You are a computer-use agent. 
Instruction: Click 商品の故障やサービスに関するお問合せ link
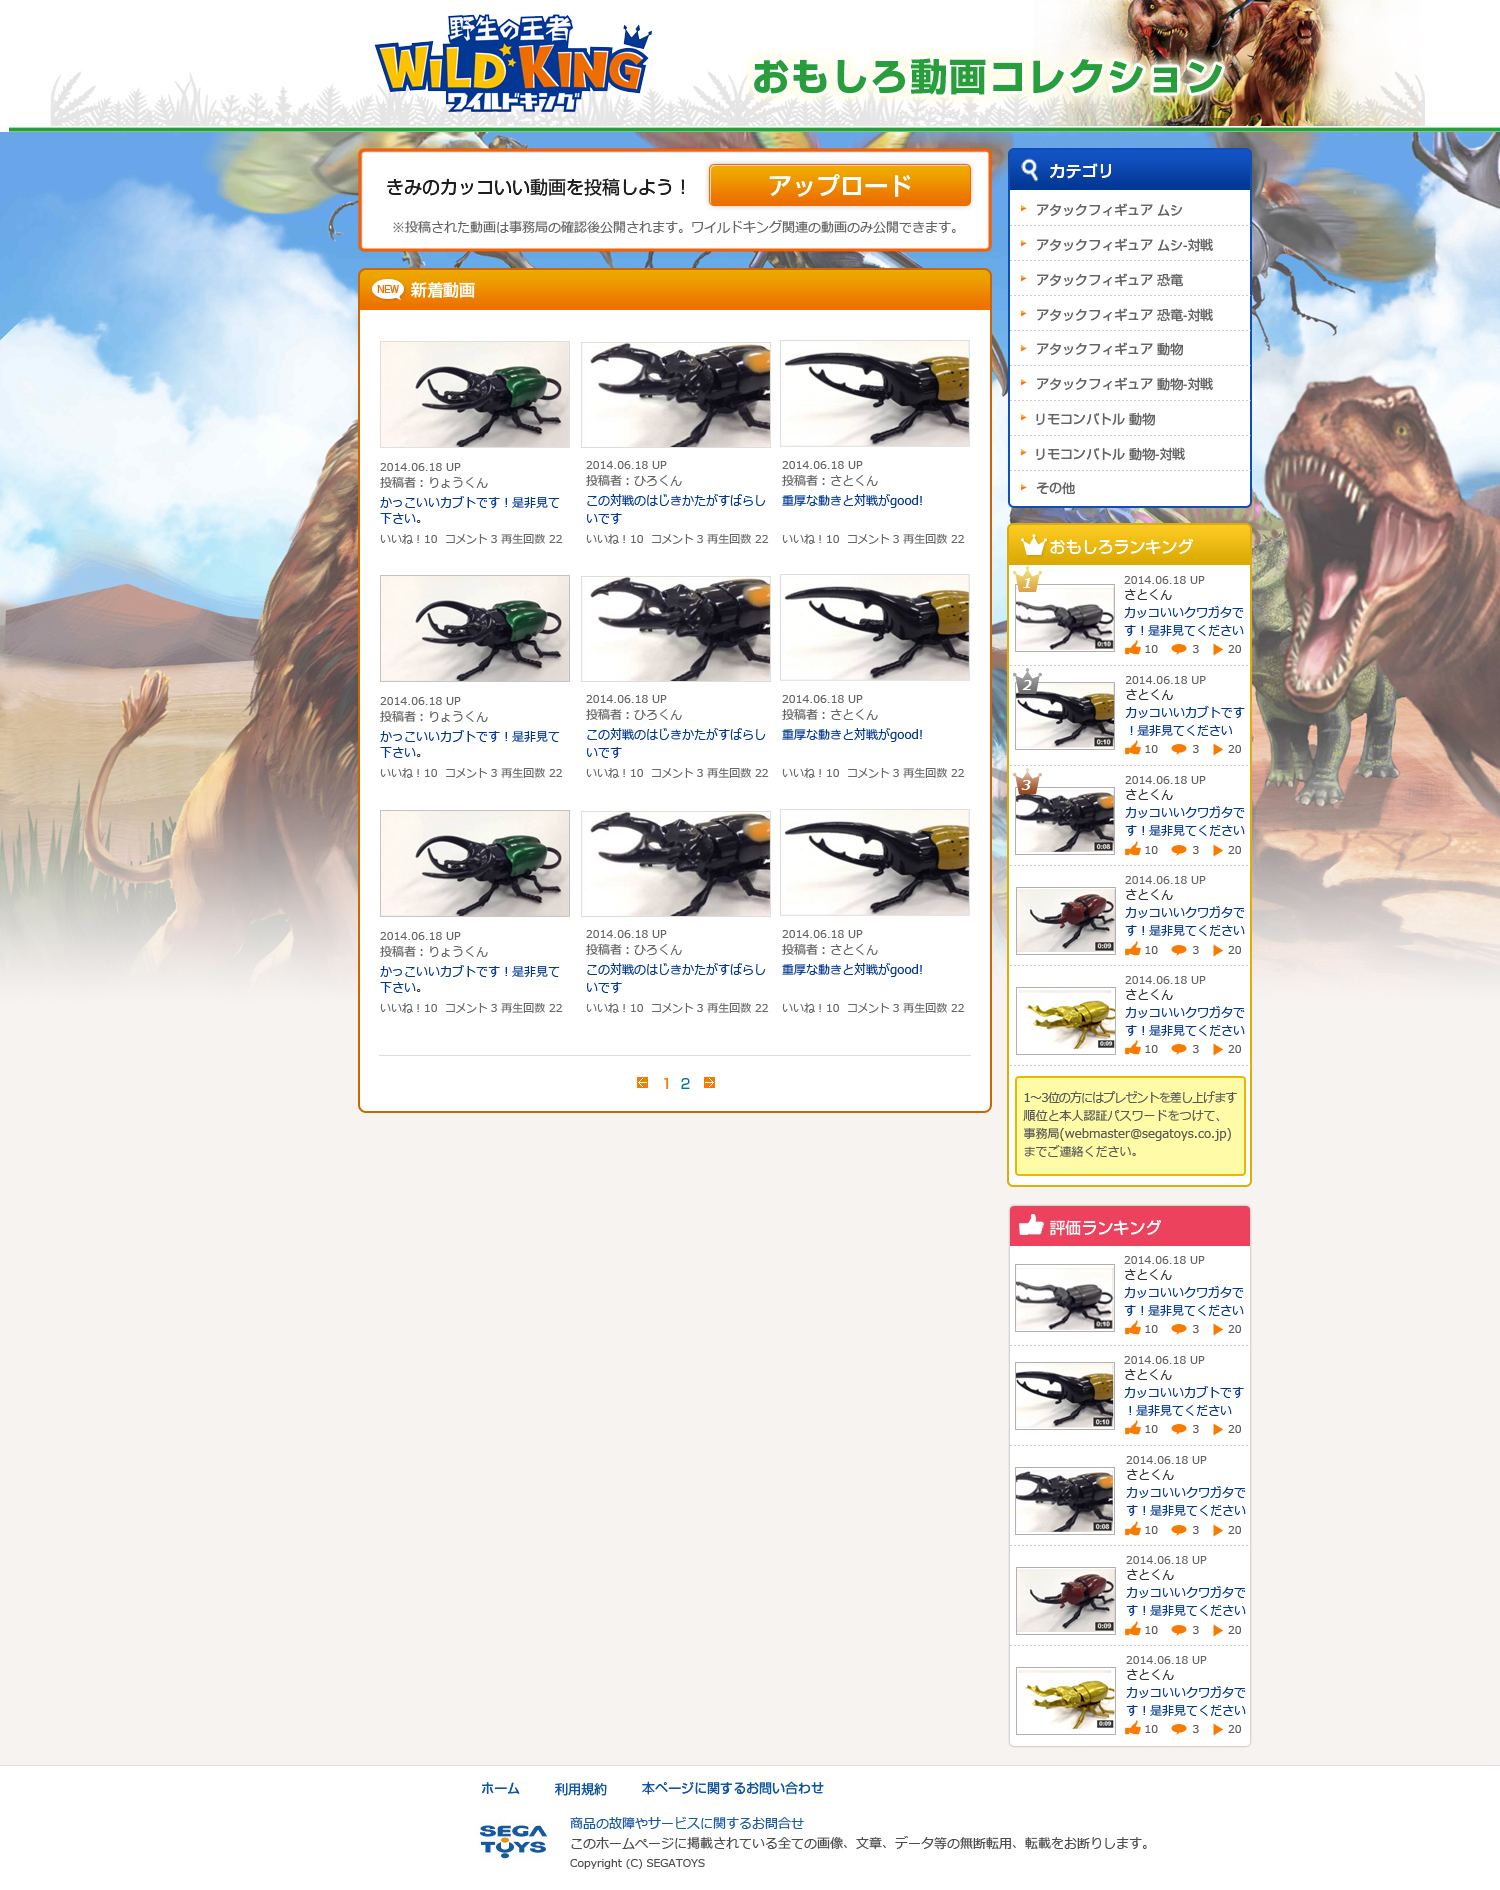[x=686, y=1823]
